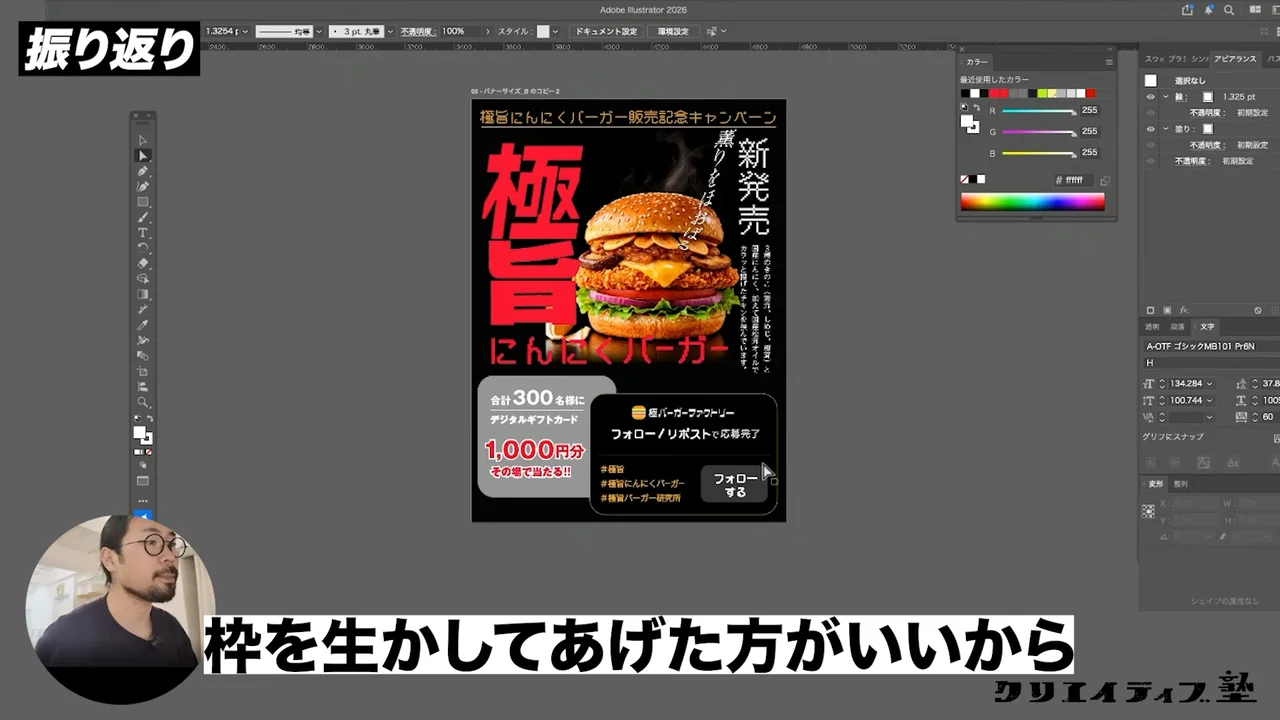Collapse the 線 stroke row chevron
The width and height of the screenshot is (1280, 720).
pyautogui.click(x=1165, y=97)
